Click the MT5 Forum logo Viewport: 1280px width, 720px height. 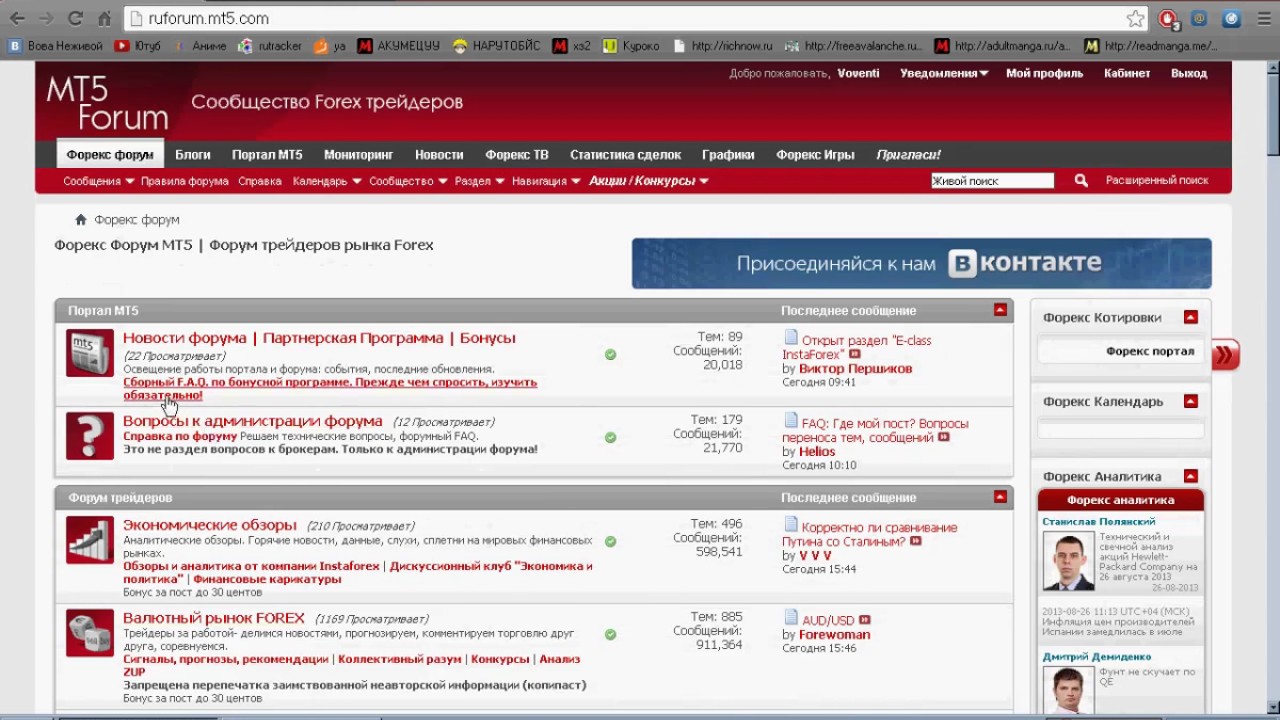pyautogui.click(x=107, y=102)
